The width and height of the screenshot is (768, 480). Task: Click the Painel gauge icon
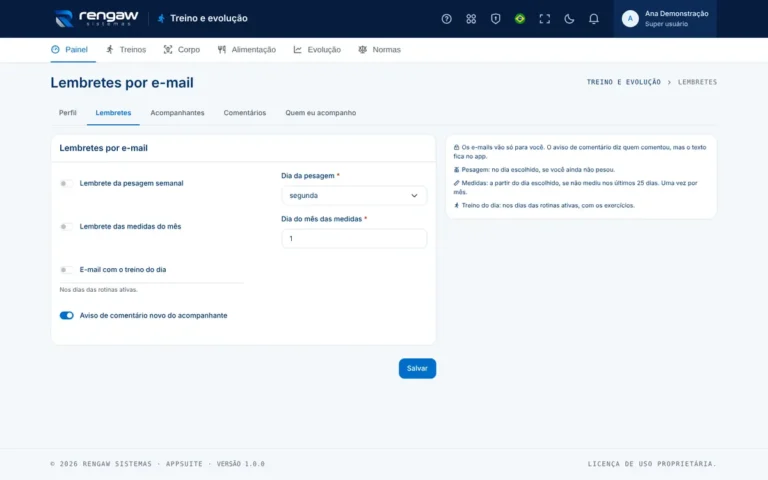55,49
